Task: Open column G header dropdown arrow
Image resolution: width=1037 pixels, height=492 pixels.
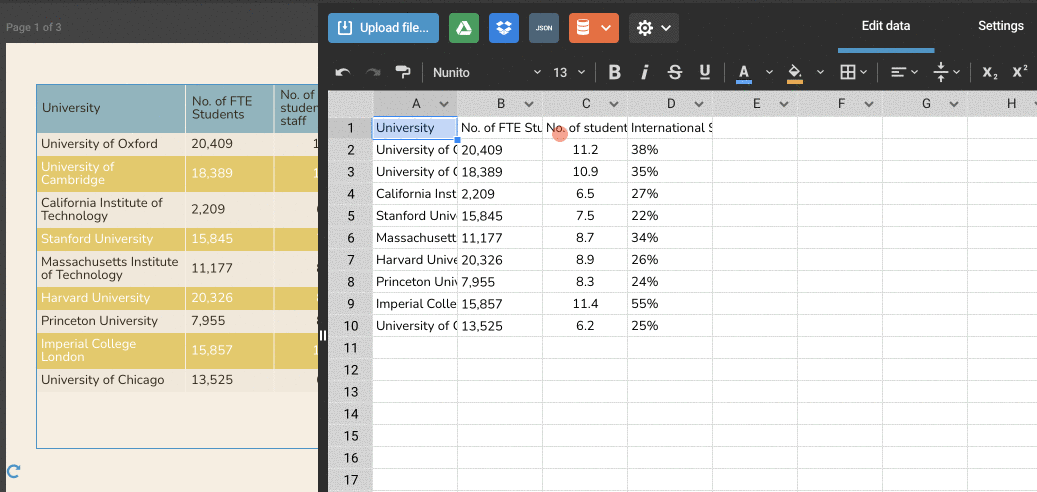Action: point(954,104)
